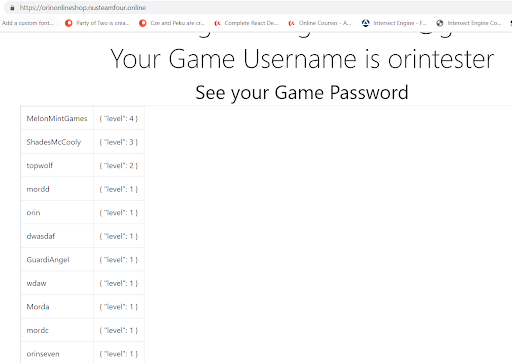This screenshot has width=512, height=363.
Task: Select the GuardiAngel leaderboard entry
Action: click(57, 260)
